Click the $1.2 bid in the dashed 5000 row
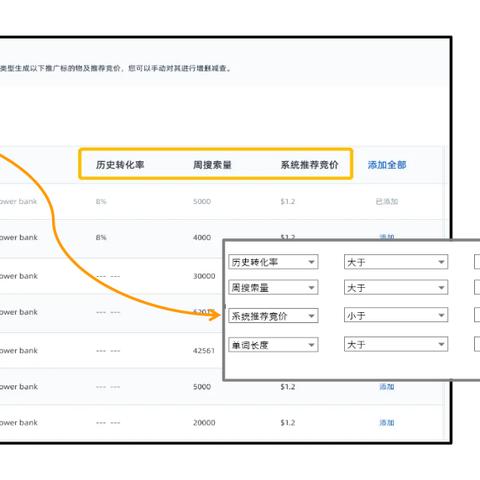Image resolution: width=480 pixels, height=480 pixels. click(x=288, y=387)
